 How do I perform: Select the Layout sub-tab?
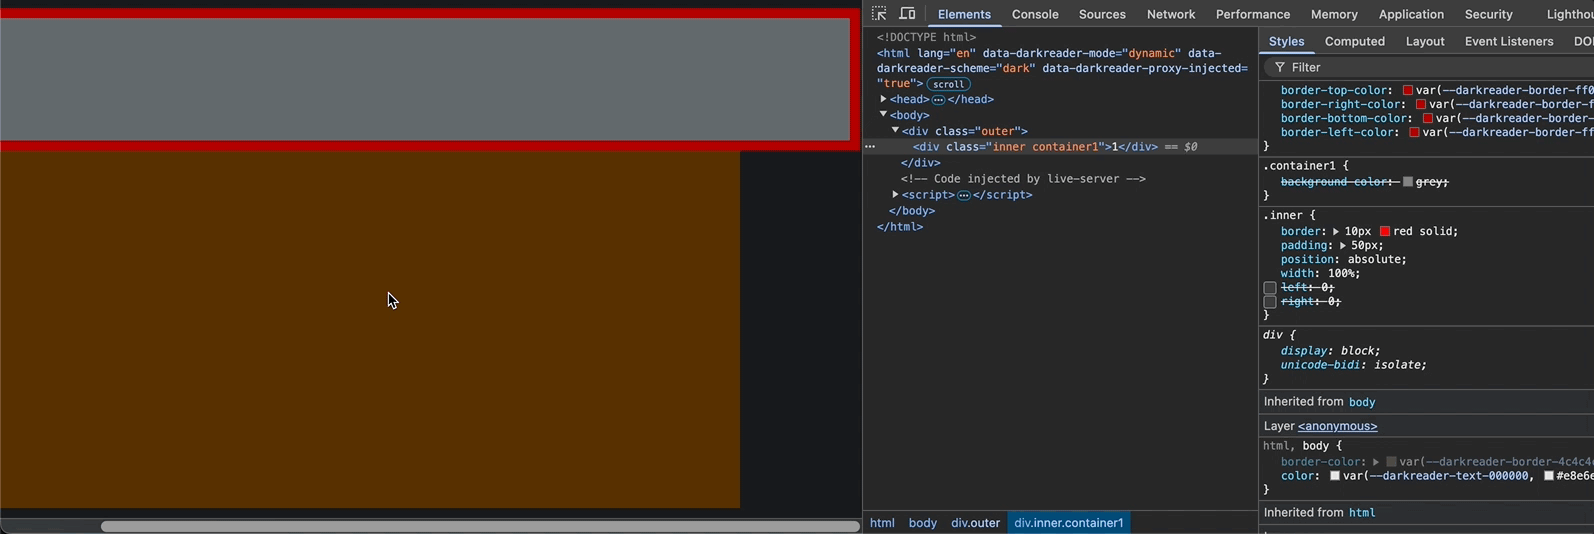pyautogui.click(x=1425, y=41)
